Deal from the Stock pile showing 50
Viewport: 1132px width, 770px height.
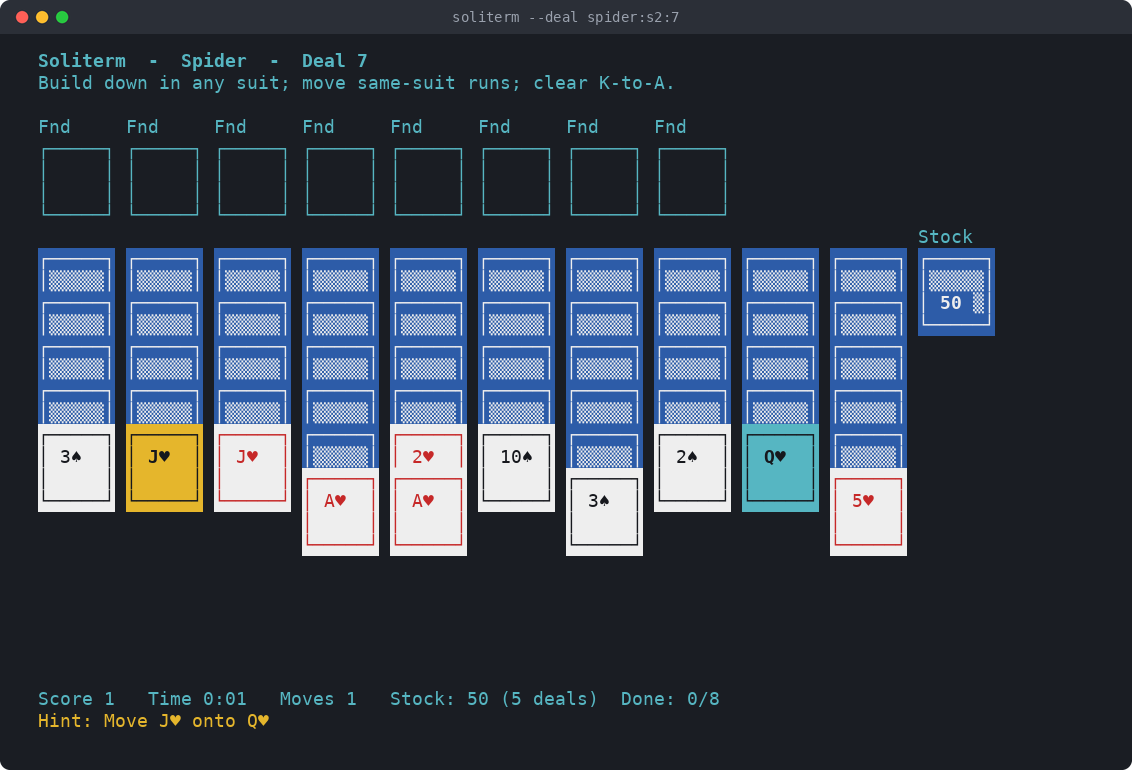click(956, 292)
